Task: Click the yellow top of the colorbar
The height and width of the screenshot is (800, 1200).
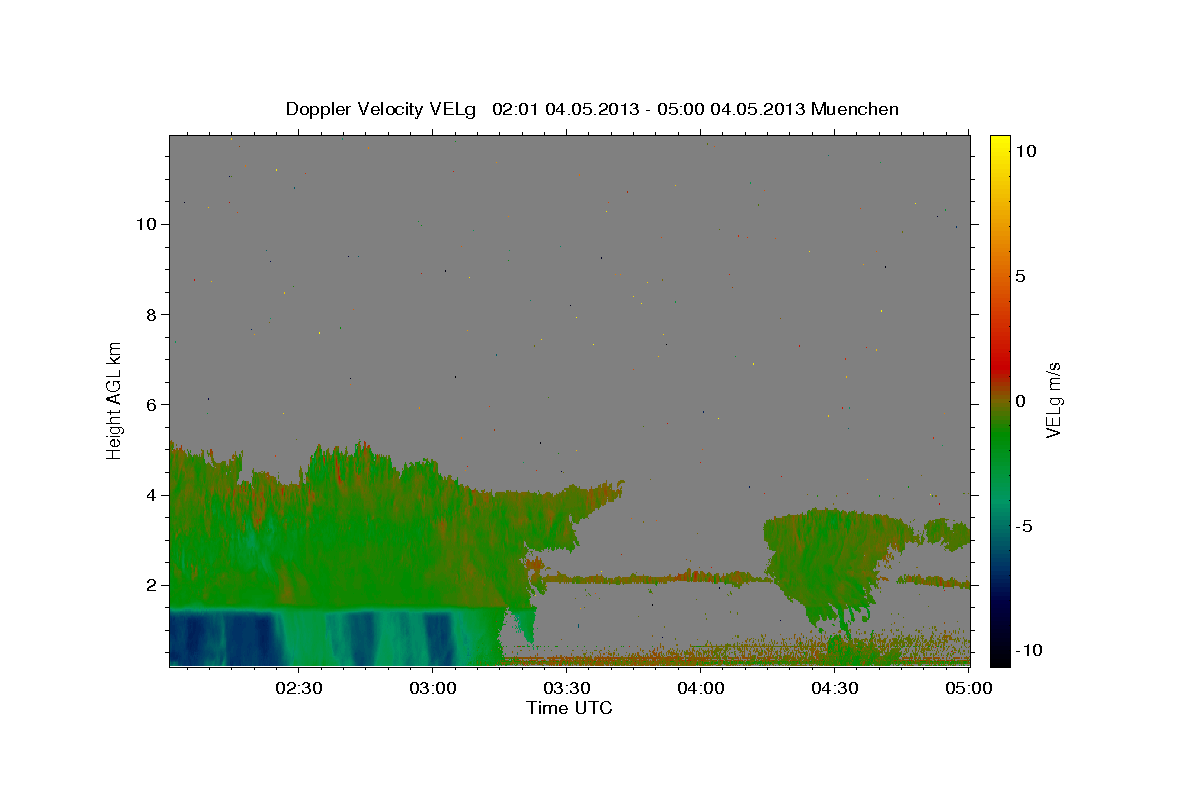Action: (x=999, y=145)
